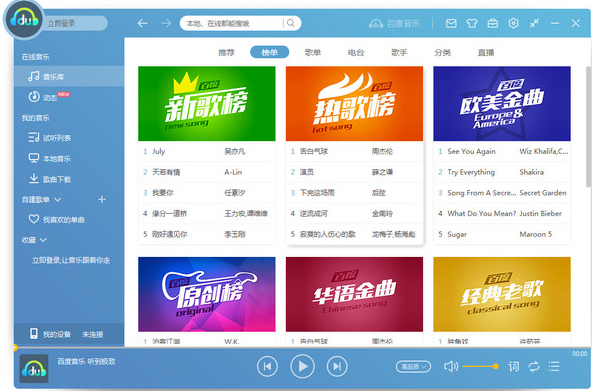Click the 立即登录,让音乐跟着你走 link
Screen dimensions: 592x391
[71, 260]
